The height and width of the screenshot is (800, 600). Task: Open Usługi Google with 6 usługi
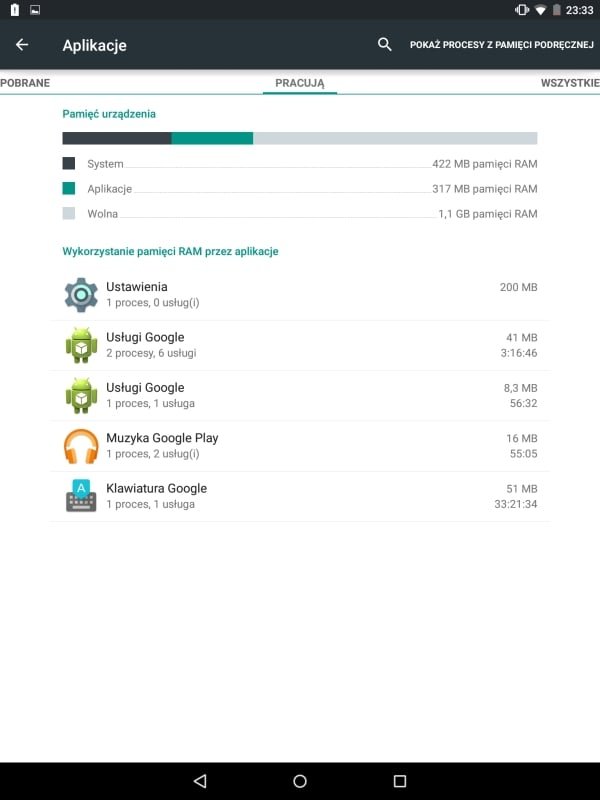300,345
